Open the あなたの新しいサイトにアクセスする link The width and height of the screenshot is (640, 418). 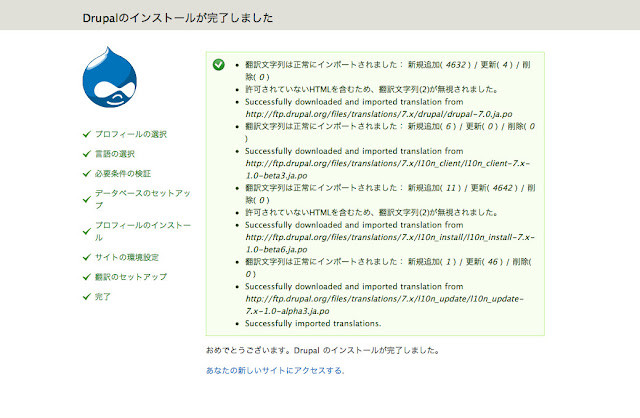(x=275, y=370)
